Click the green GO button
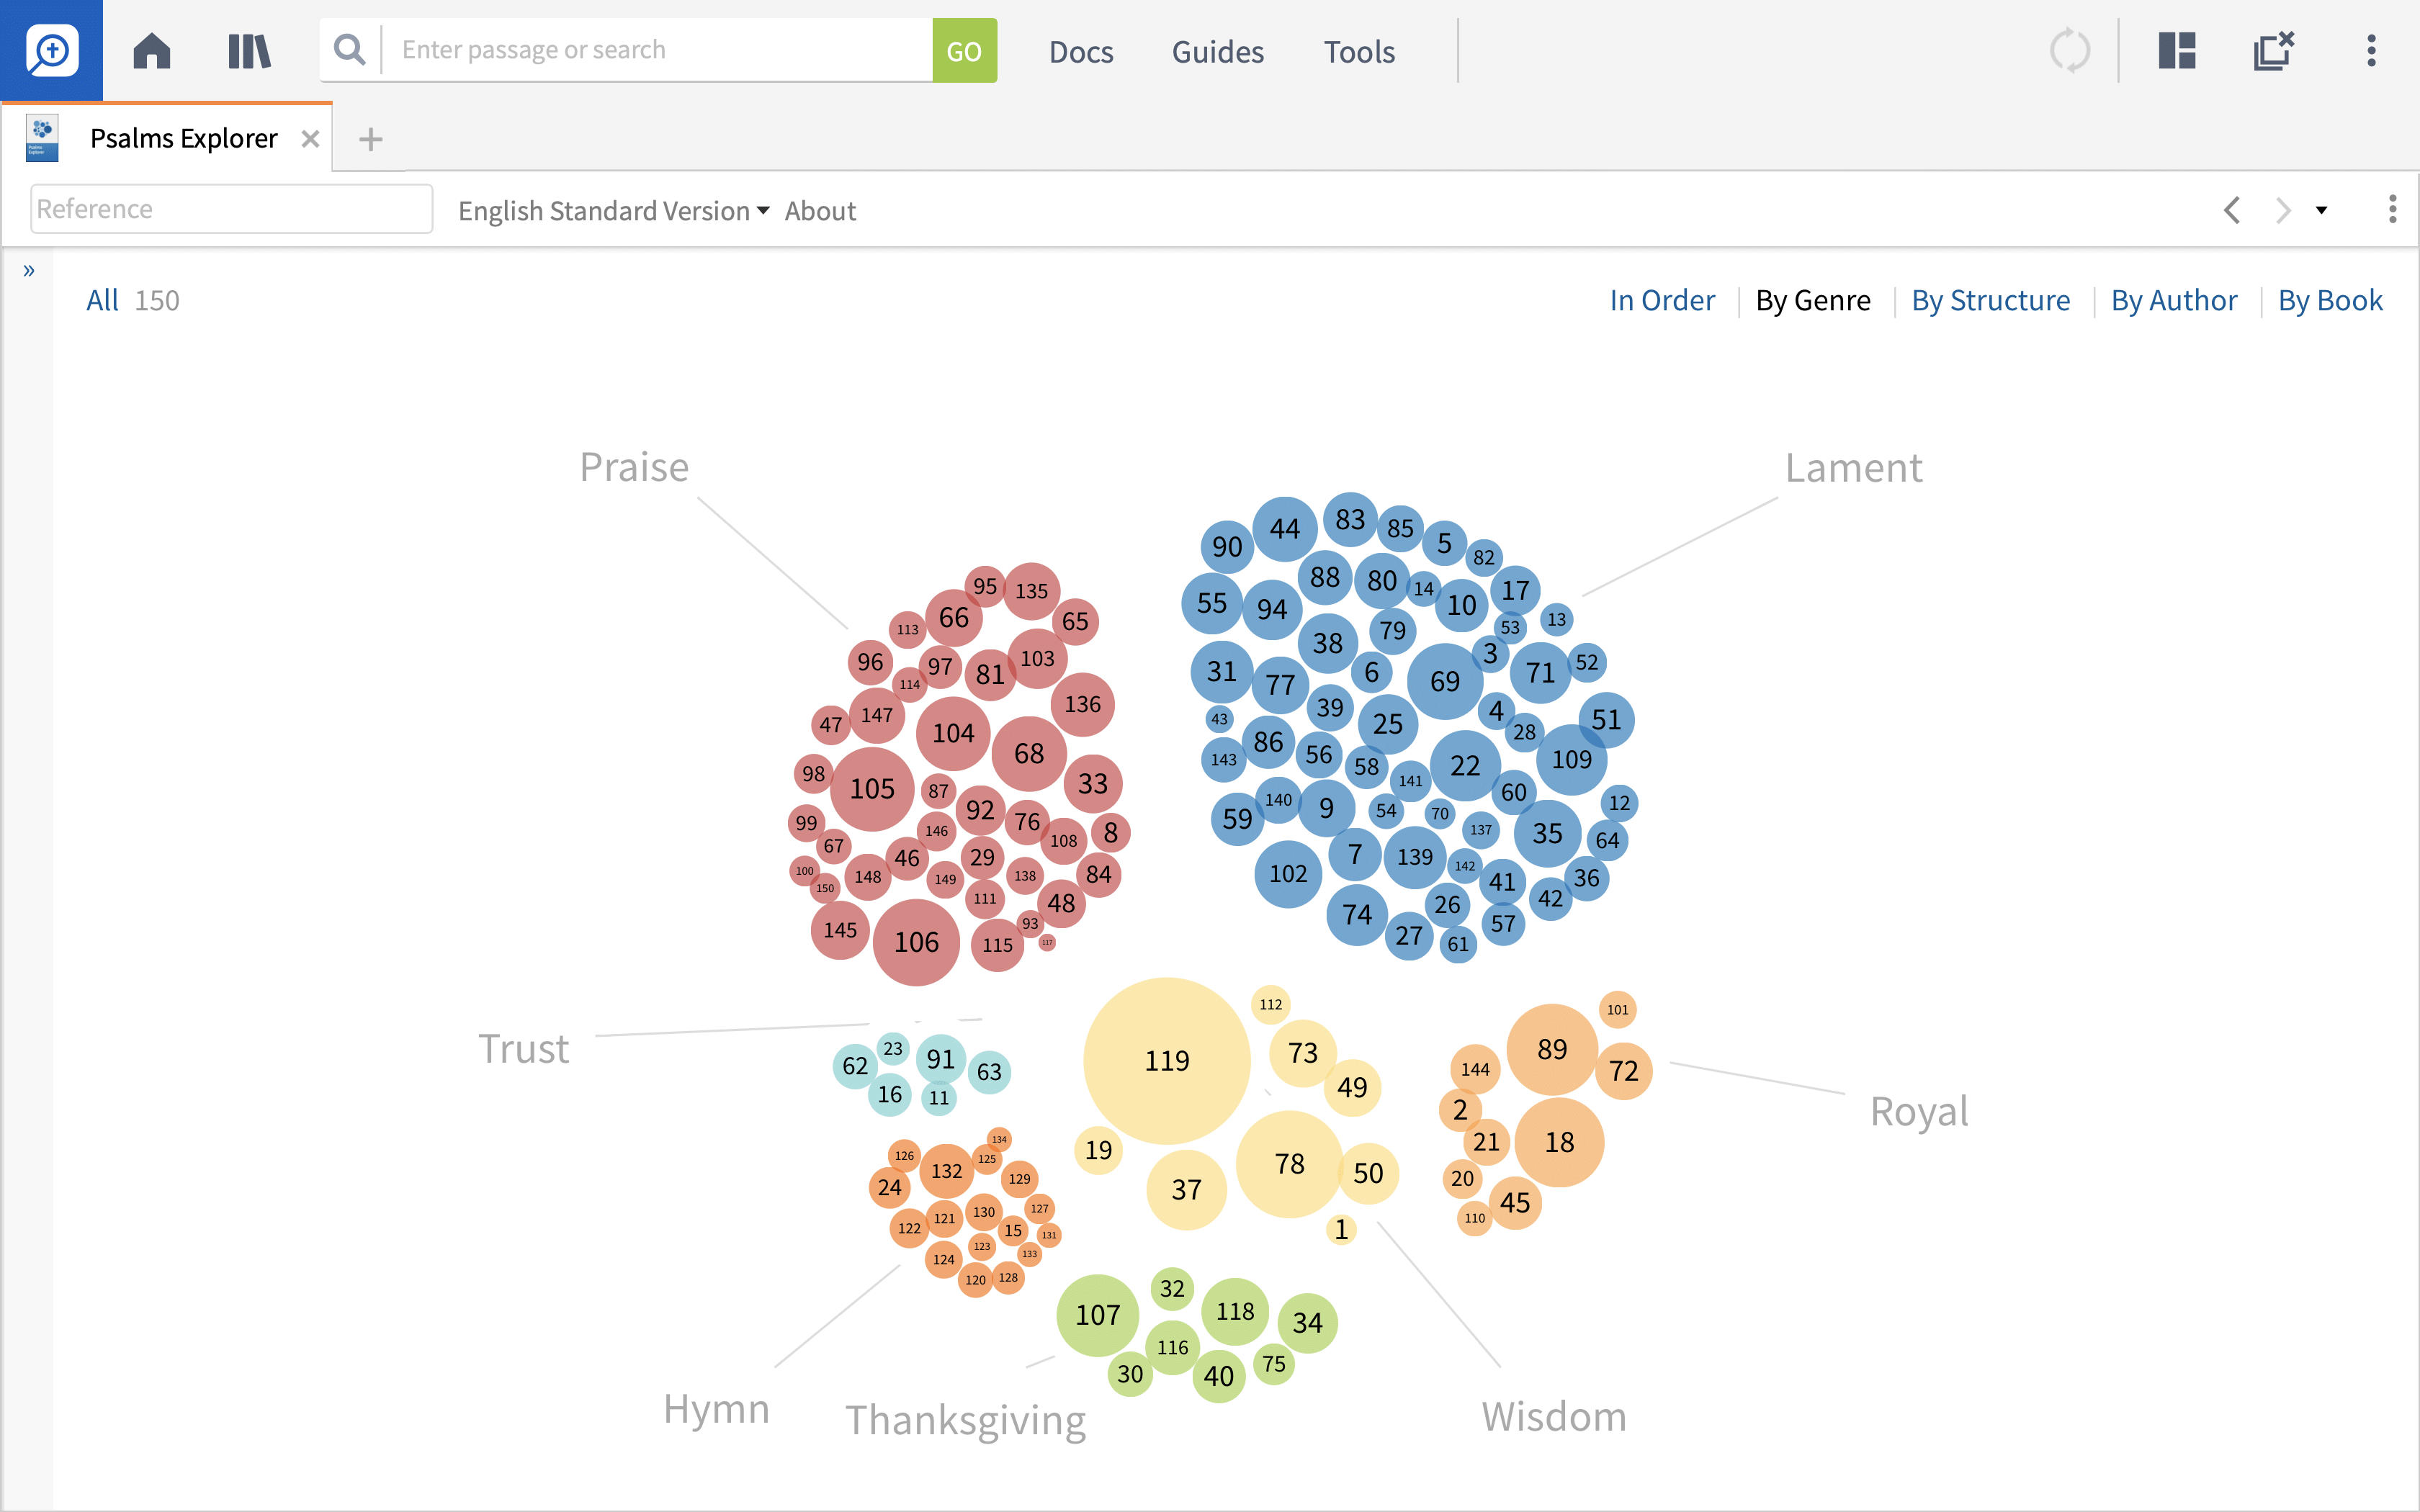The width and height of the screenshot is (2420, 1512). (x=964, y=50)
